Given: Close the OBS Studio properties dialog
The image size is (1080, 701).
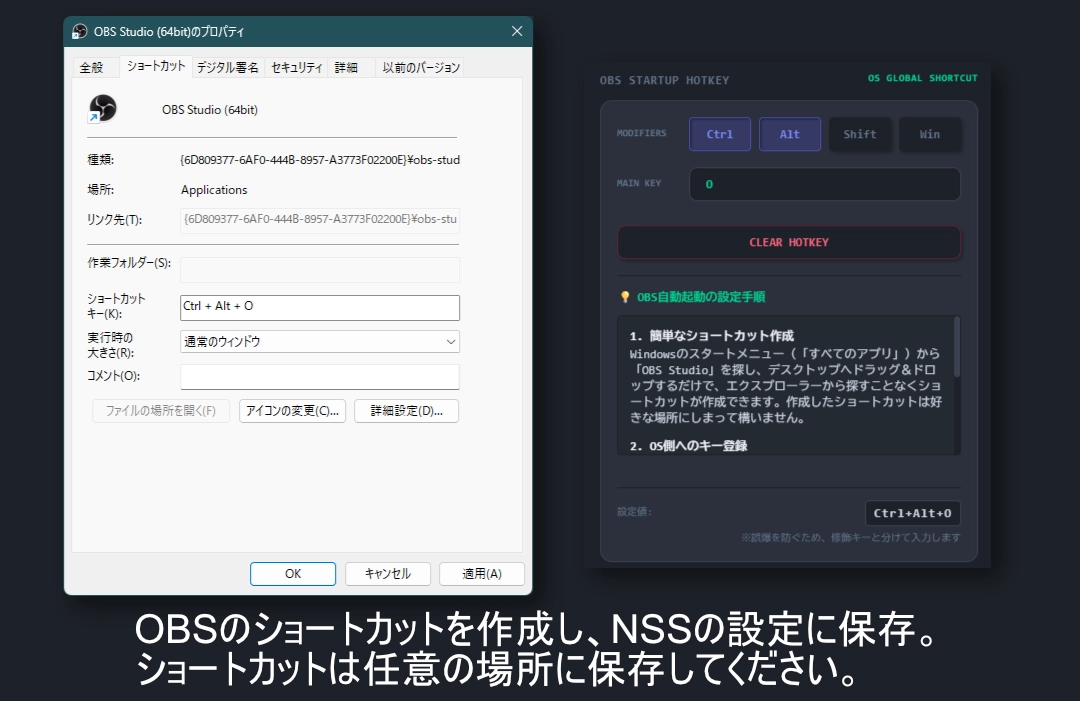Looking at the screenshot, I should (517, 32).
